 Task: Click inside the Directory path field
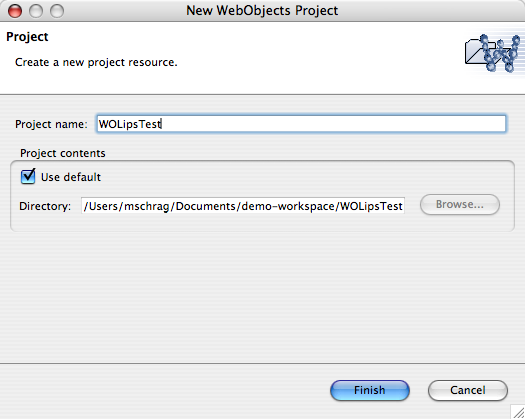pos(243,206)
